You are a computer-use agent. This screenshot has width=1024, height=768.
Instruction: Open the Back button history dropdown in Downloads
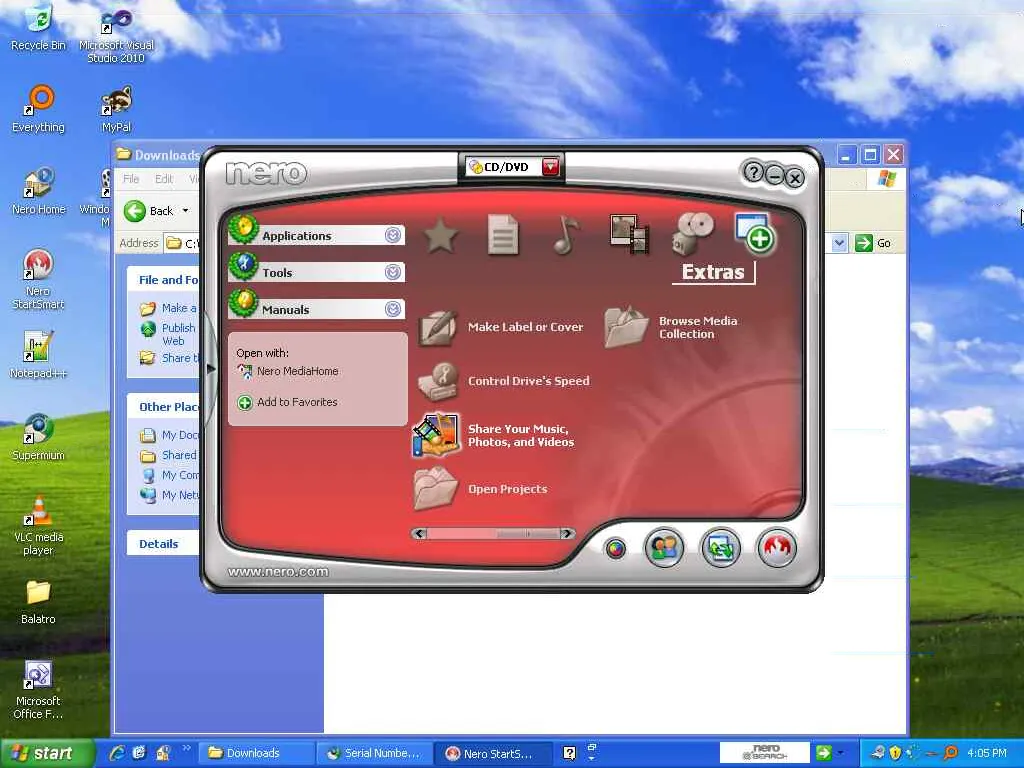(185, 210)
